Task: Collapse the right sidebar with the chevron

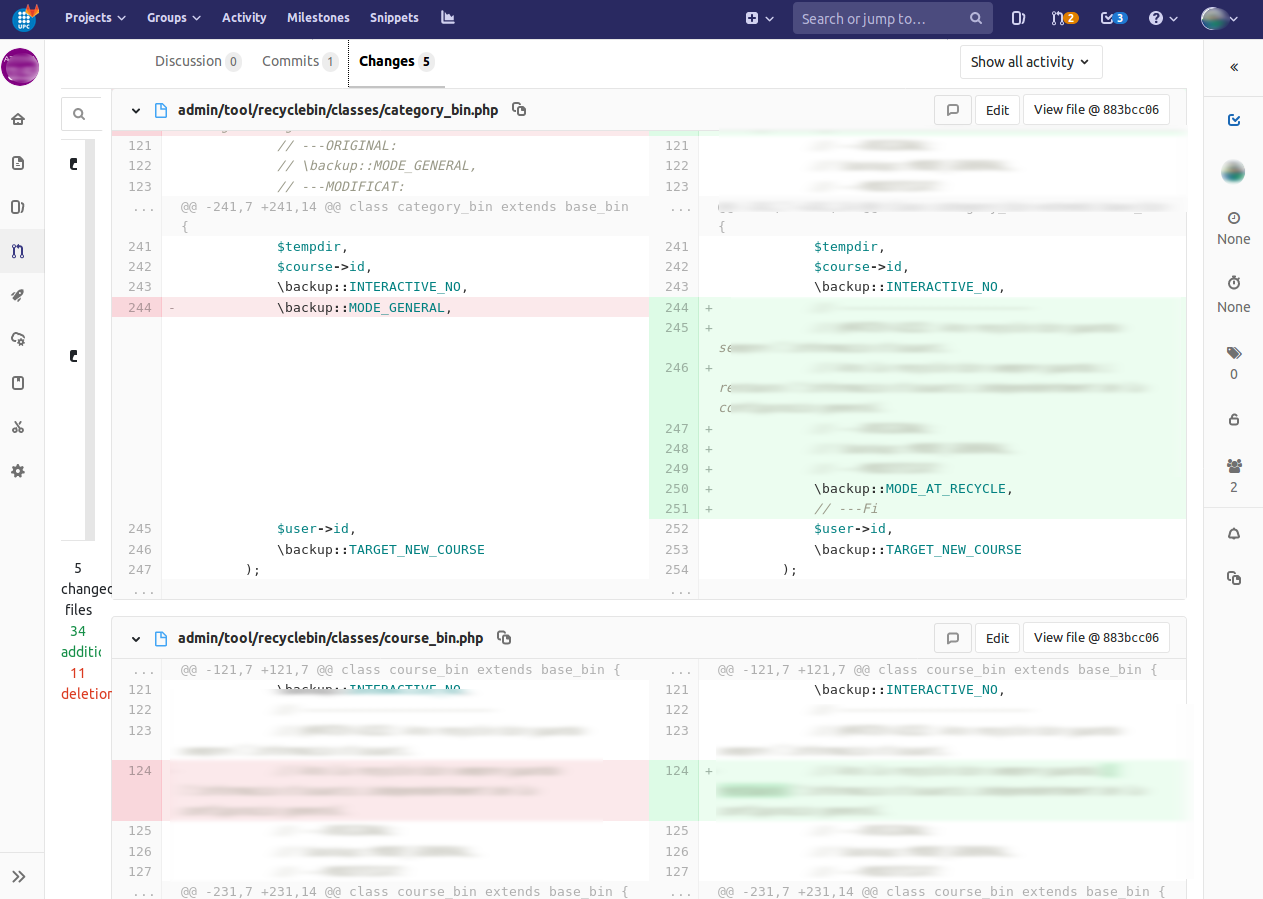Action: [x=1233, y=68]
